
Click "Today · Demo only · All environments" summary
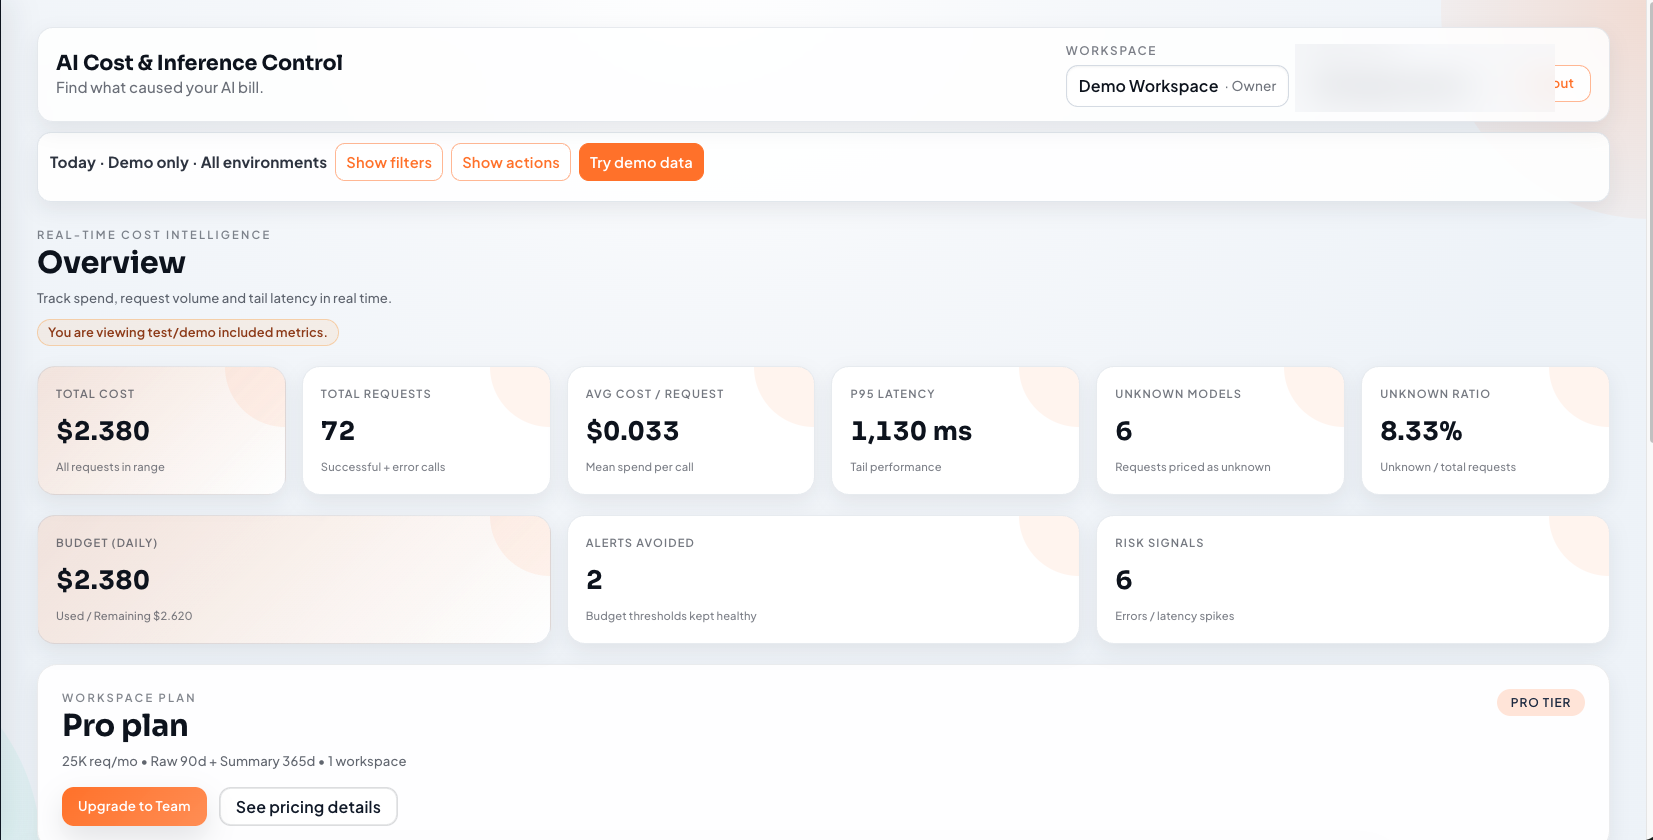188,162
